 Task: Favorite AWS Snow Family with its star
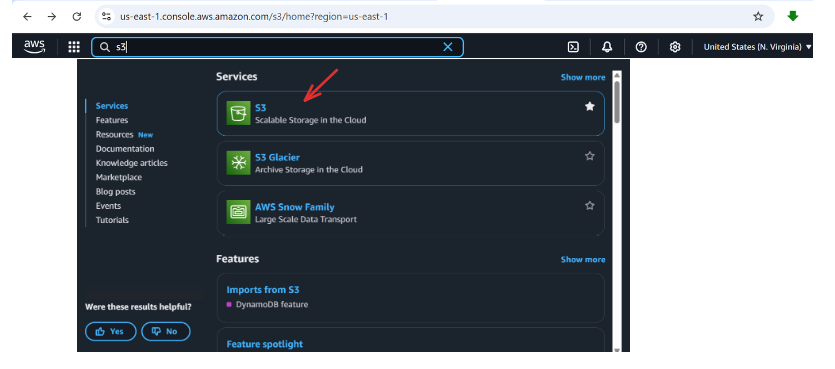point(590,206)
